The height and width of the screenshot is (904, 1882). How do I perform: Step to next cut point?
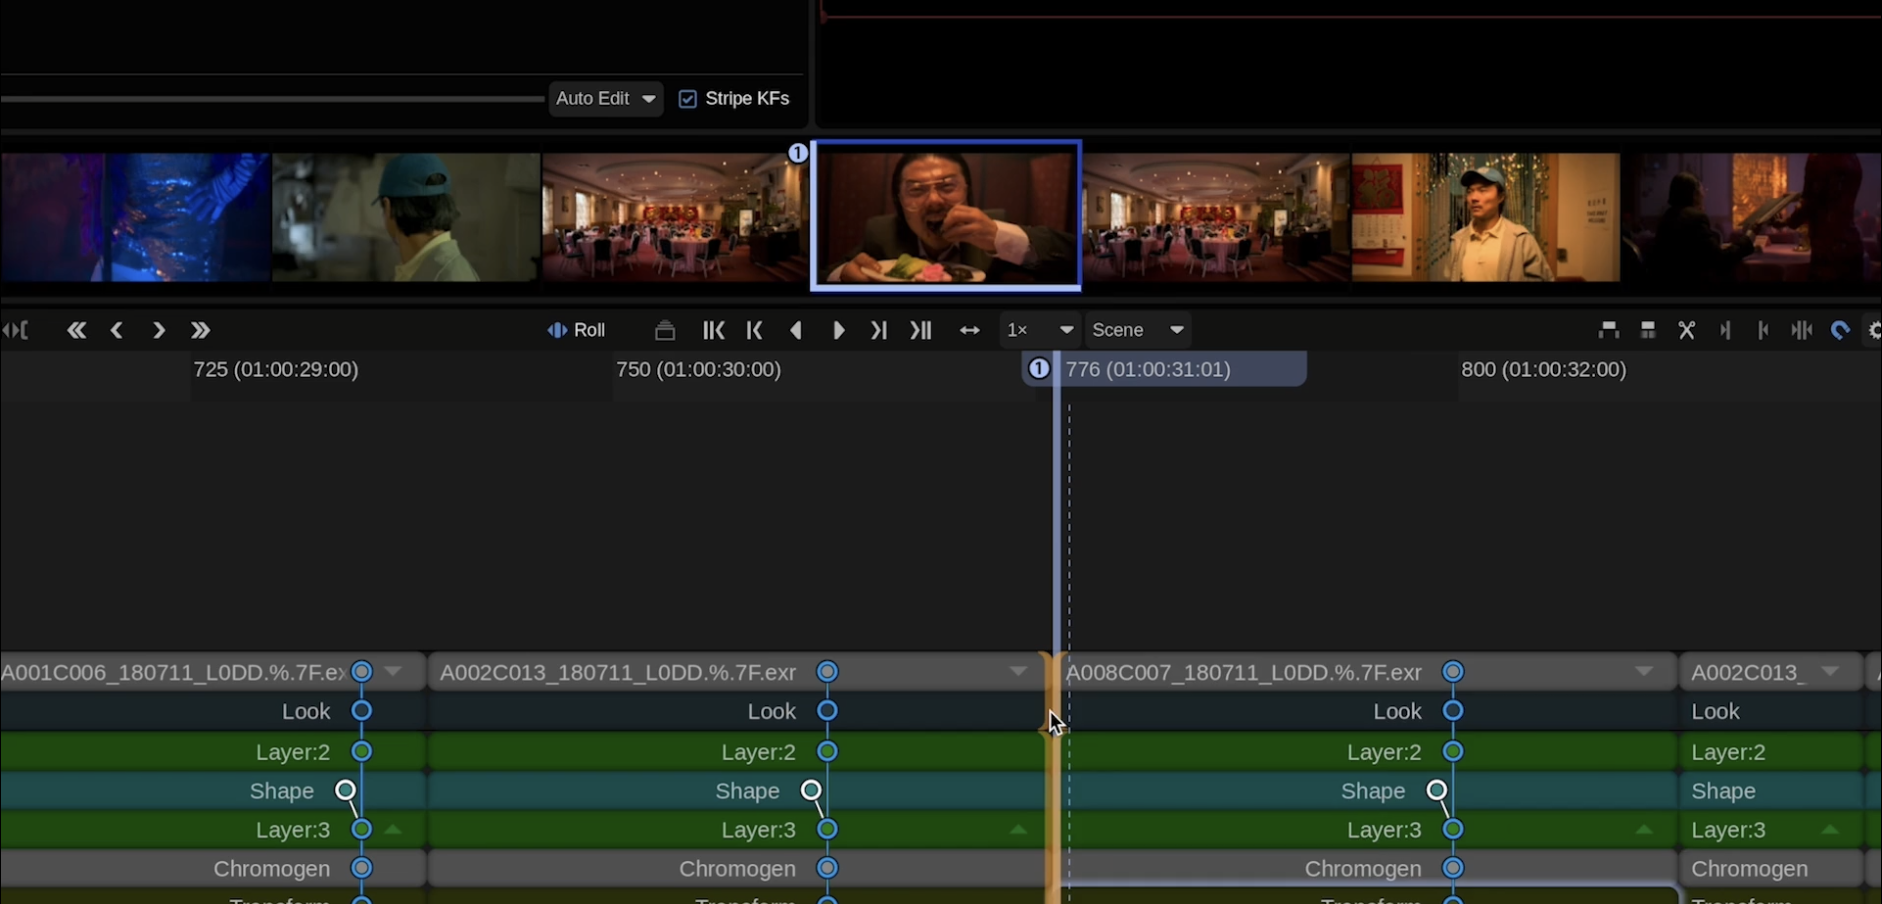[x=879, y=330]
